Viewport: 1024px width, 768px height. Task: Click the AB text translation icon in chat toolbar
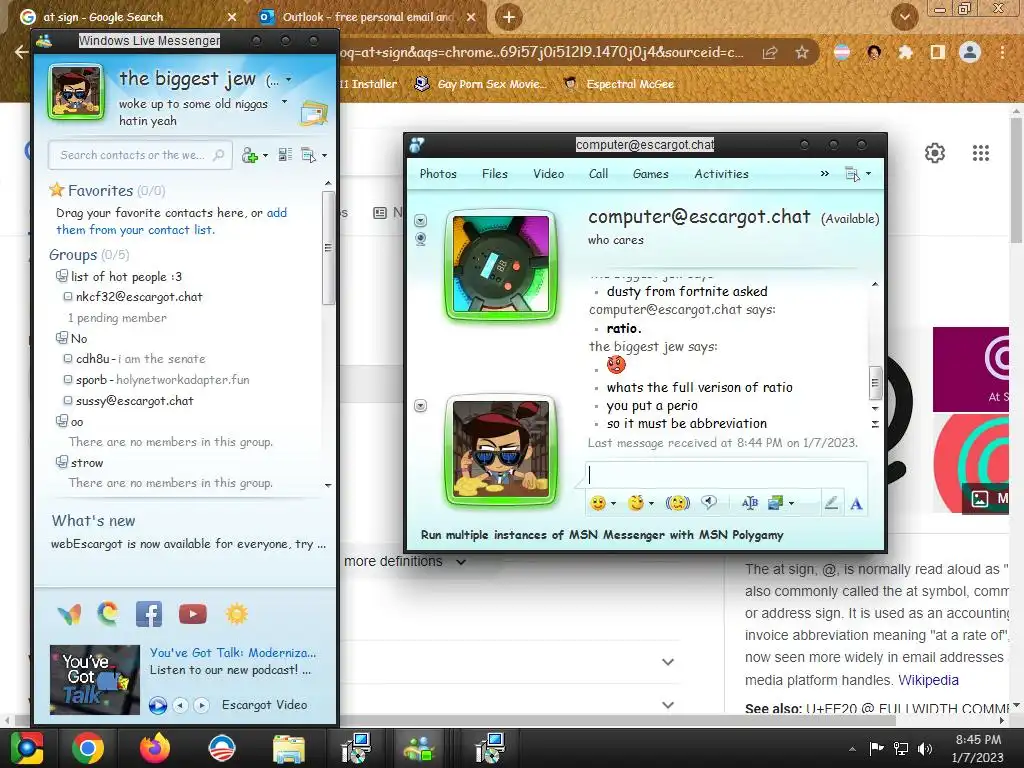coord(750,503)
